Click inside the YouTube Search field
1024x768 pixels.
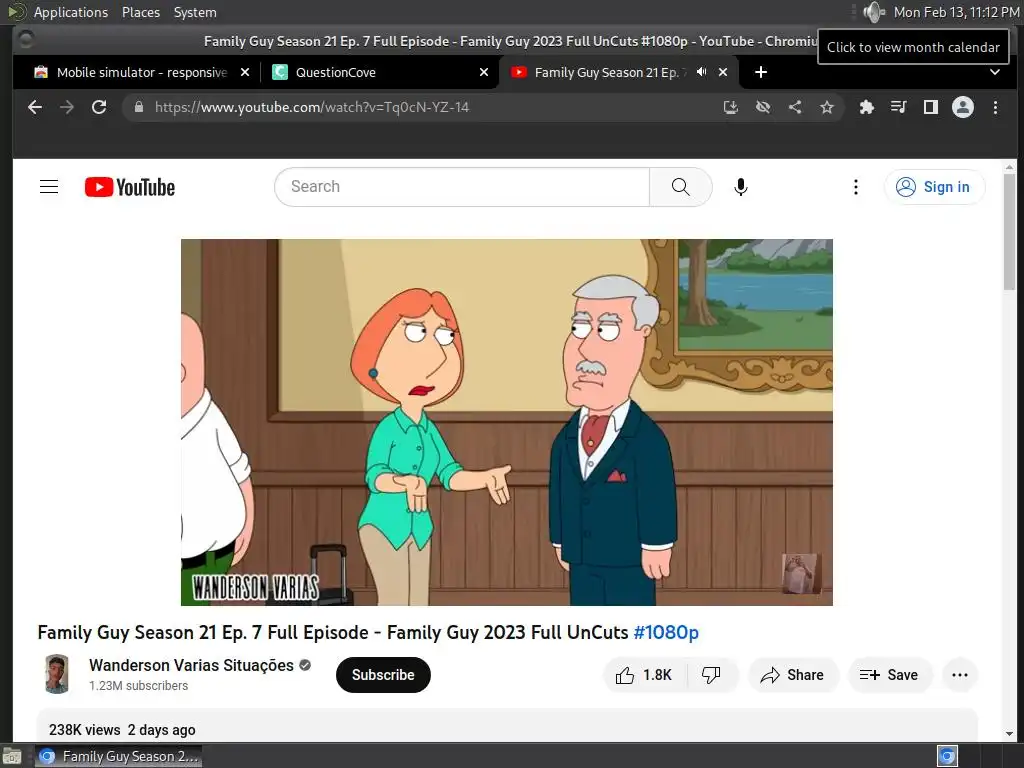click(462, 187)
